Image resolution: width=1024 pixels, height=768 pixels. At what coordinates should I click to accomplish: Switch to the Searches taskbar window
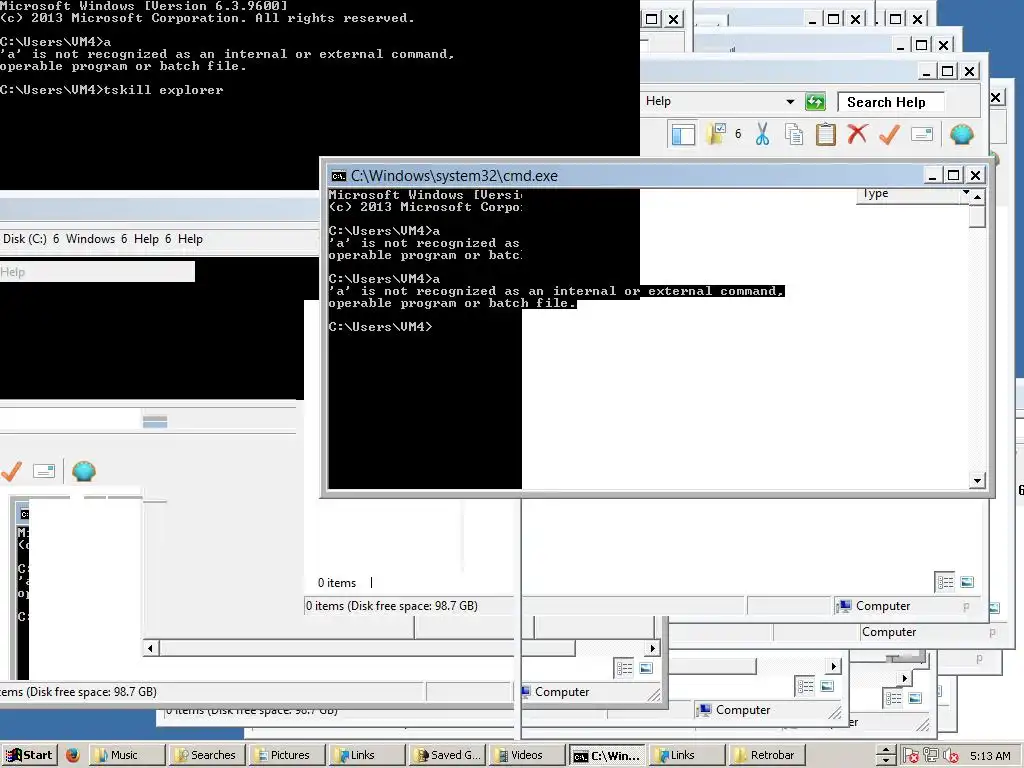[207, 756]
